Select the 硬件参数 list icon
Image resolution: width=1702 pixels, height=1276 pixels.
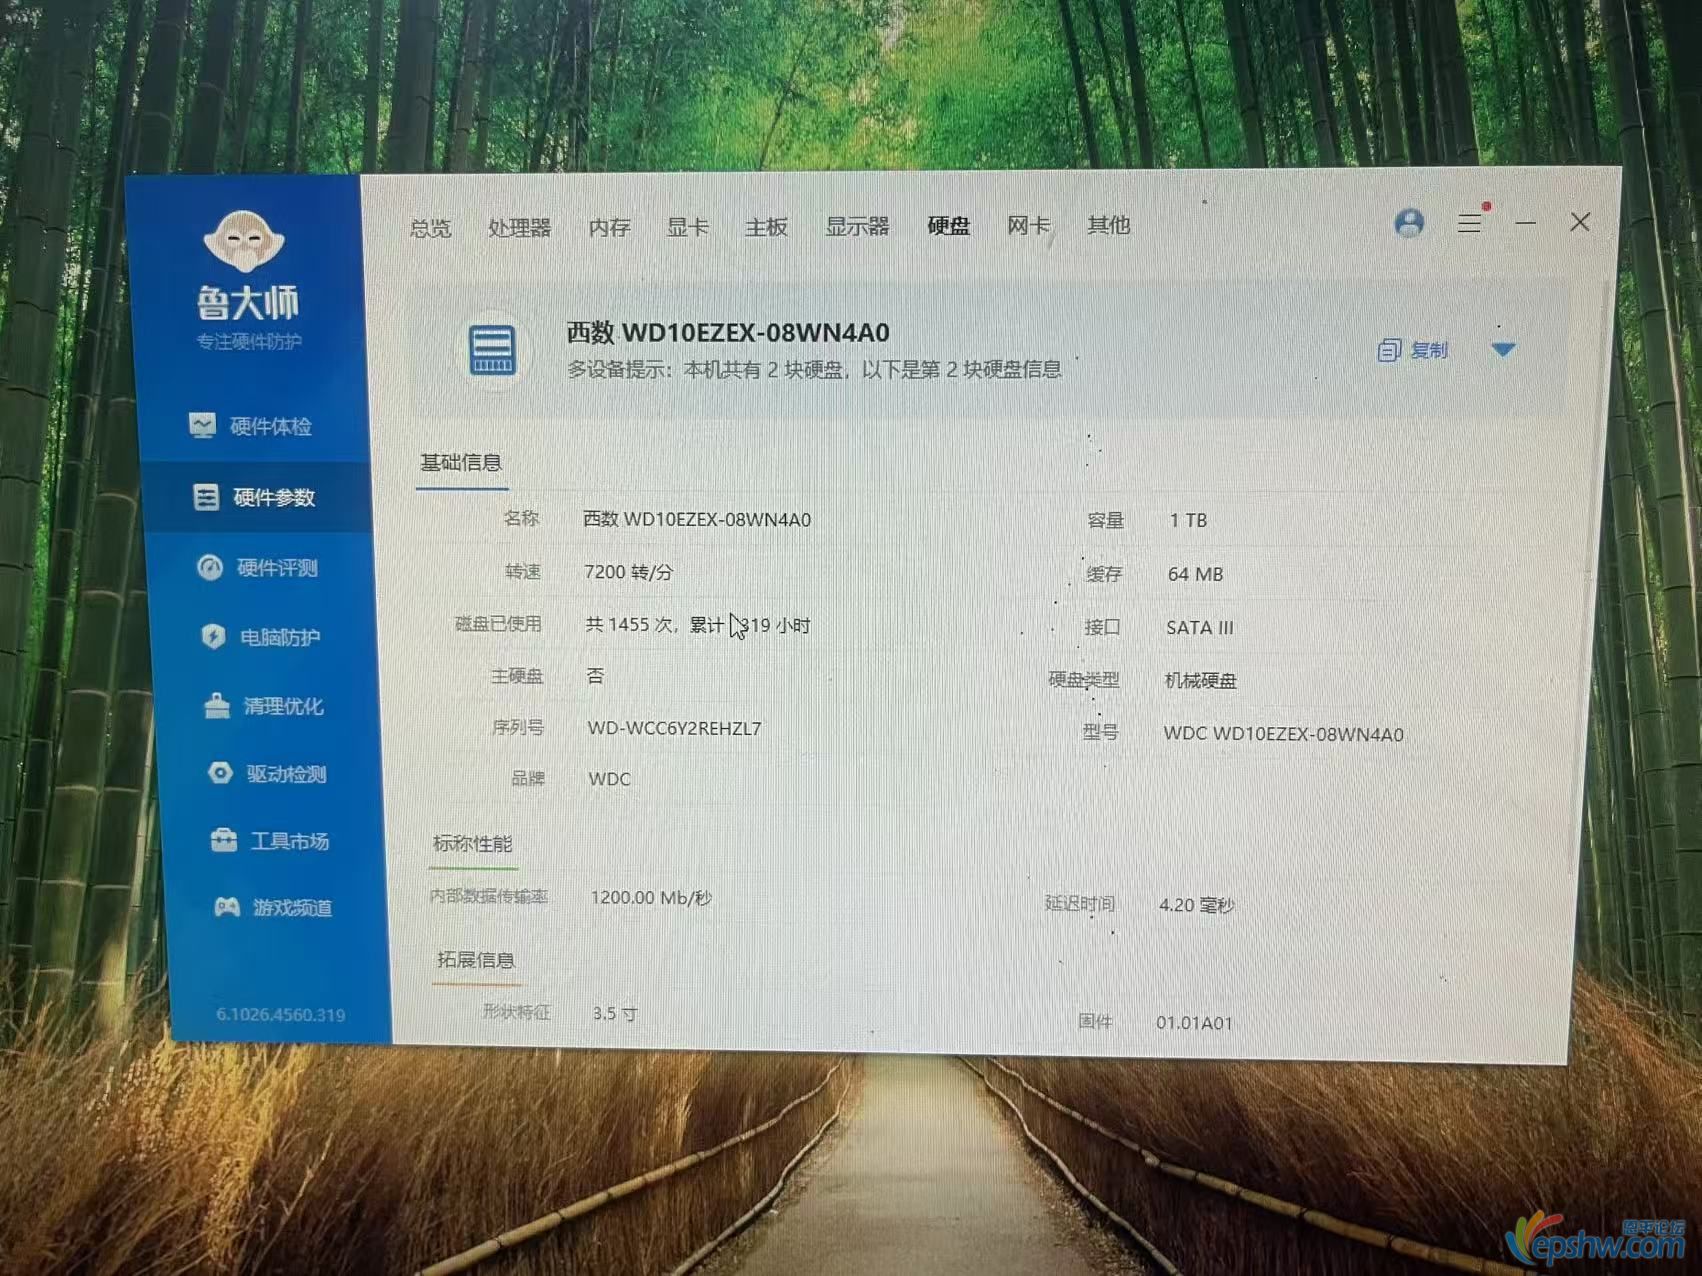(x=206, y=497)
